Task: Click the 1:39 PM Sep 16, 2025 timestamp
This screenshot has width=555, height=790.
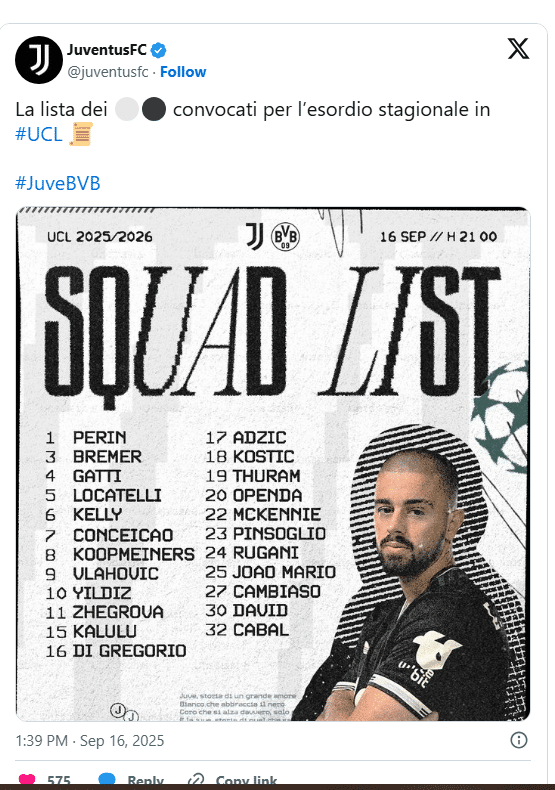Action: (90, 741)
